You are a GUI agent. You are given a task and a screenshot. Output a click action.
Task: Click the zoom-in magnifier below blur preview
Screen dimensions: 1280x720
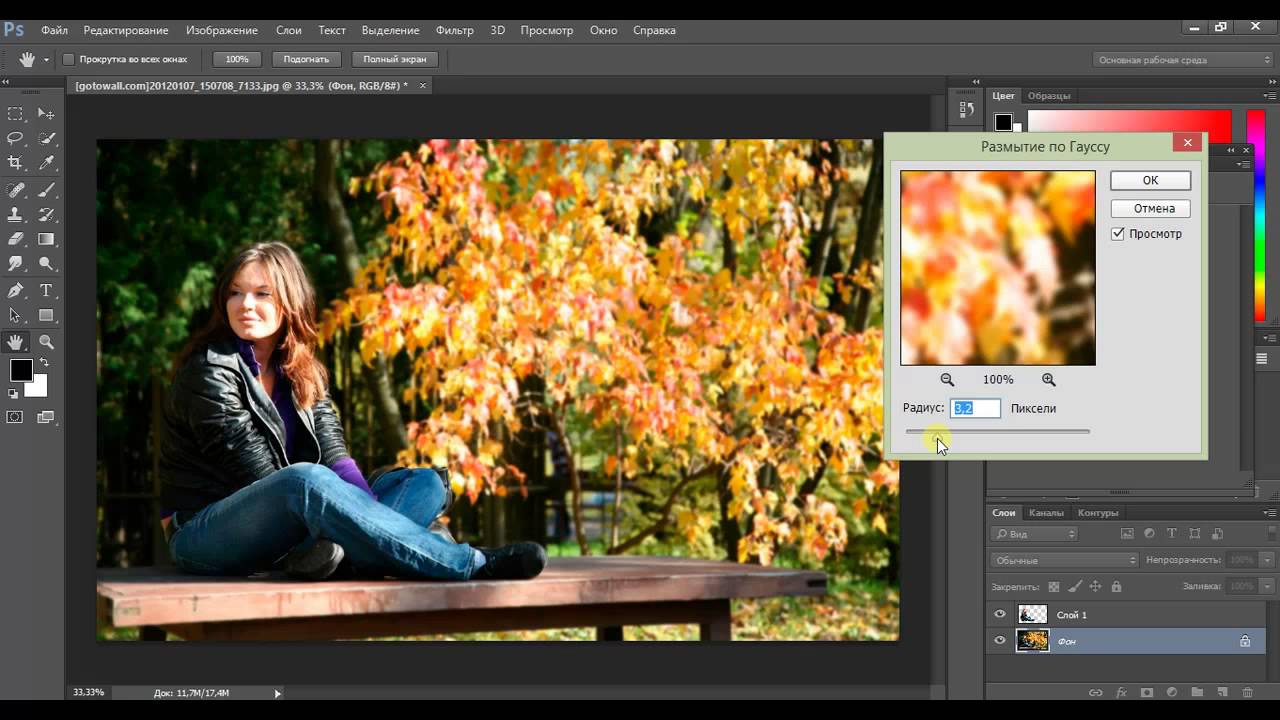click(x=1048, y=380)
